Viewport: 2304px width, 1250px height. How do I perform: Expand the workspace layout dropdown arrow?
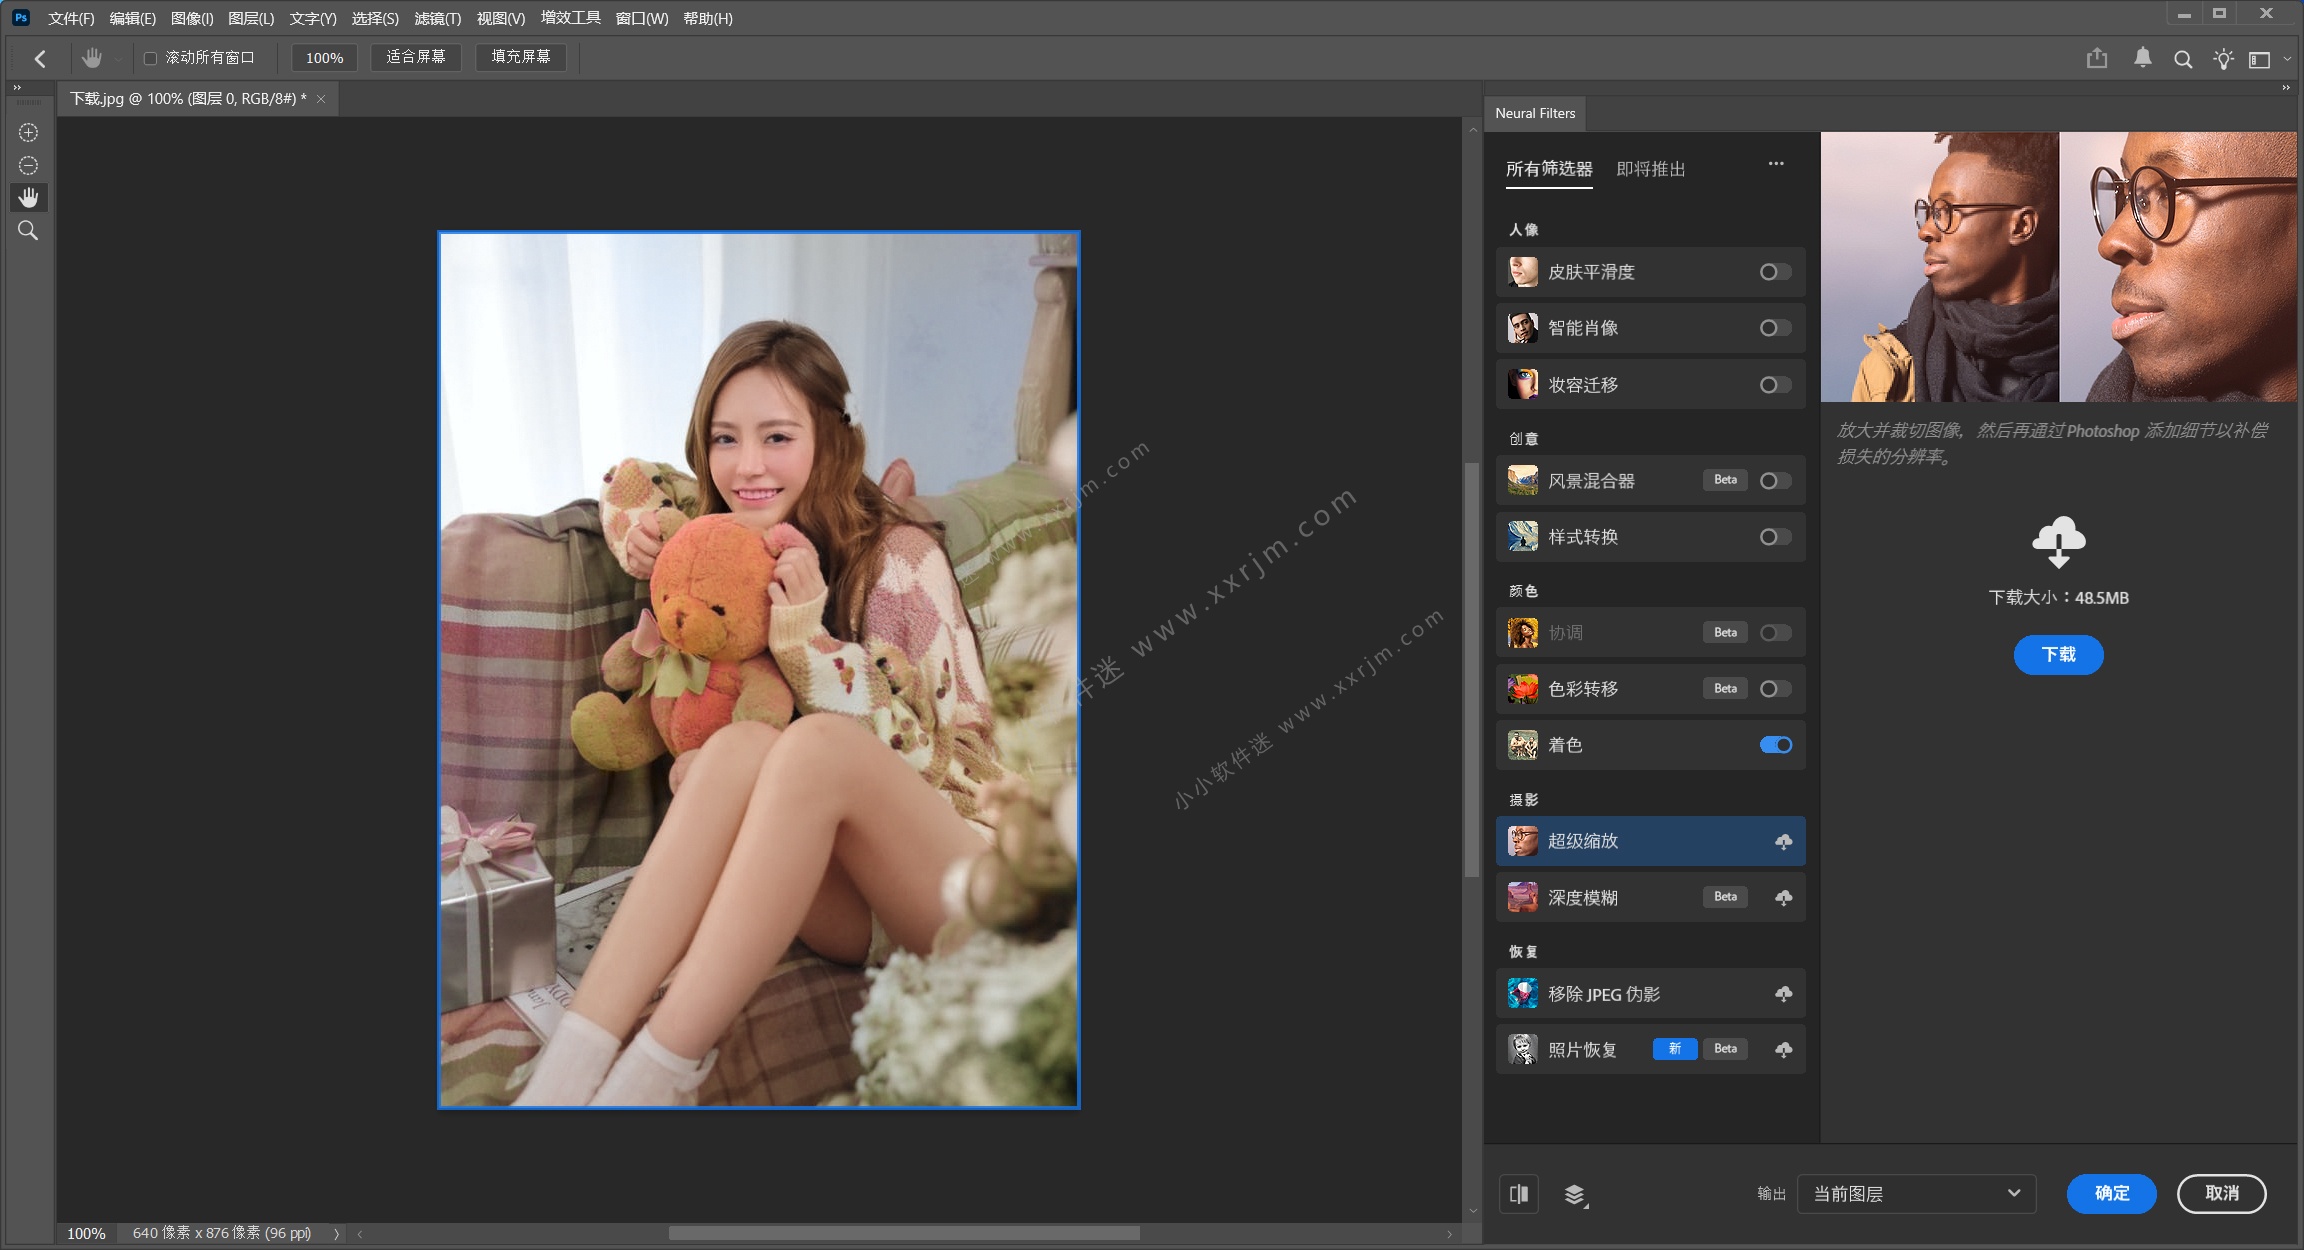click(2286, 59)
